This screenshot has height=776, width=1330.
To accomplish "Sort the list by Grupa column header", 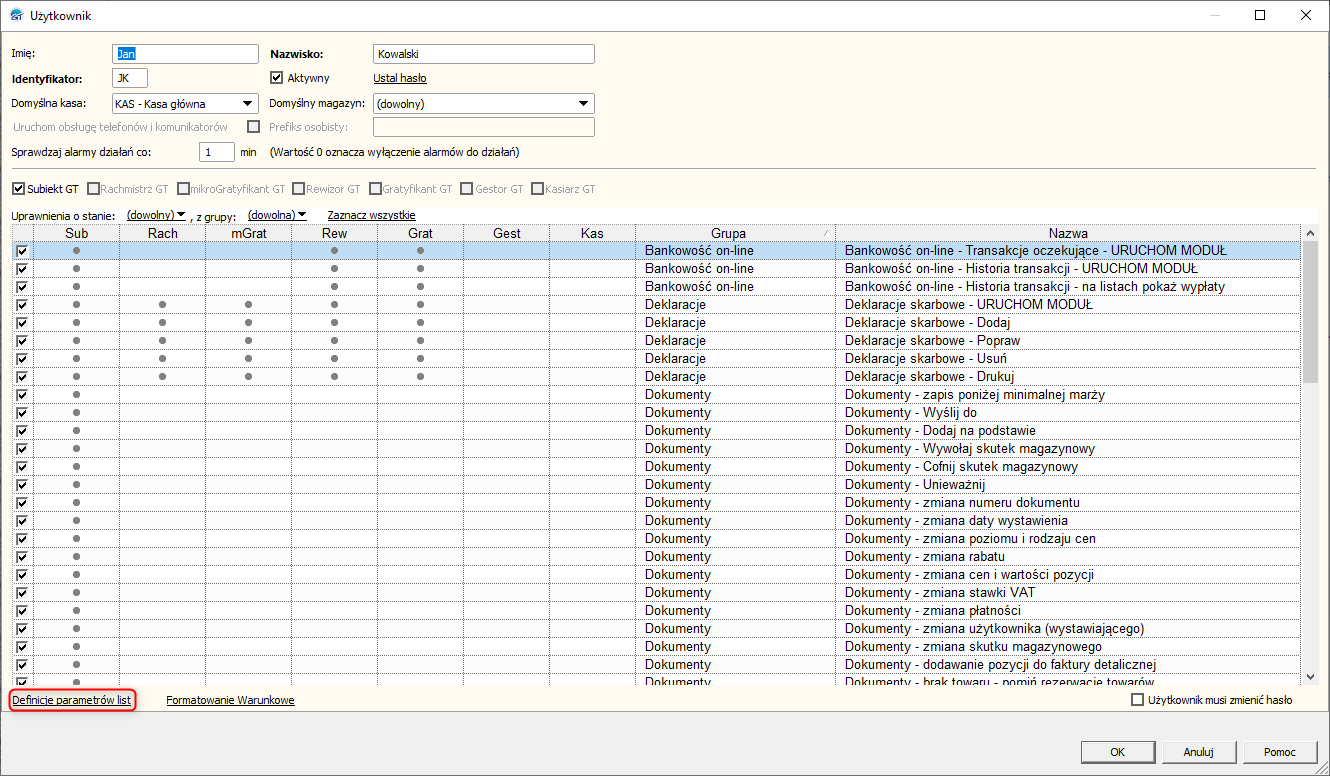I will click(x=728, y=233).
